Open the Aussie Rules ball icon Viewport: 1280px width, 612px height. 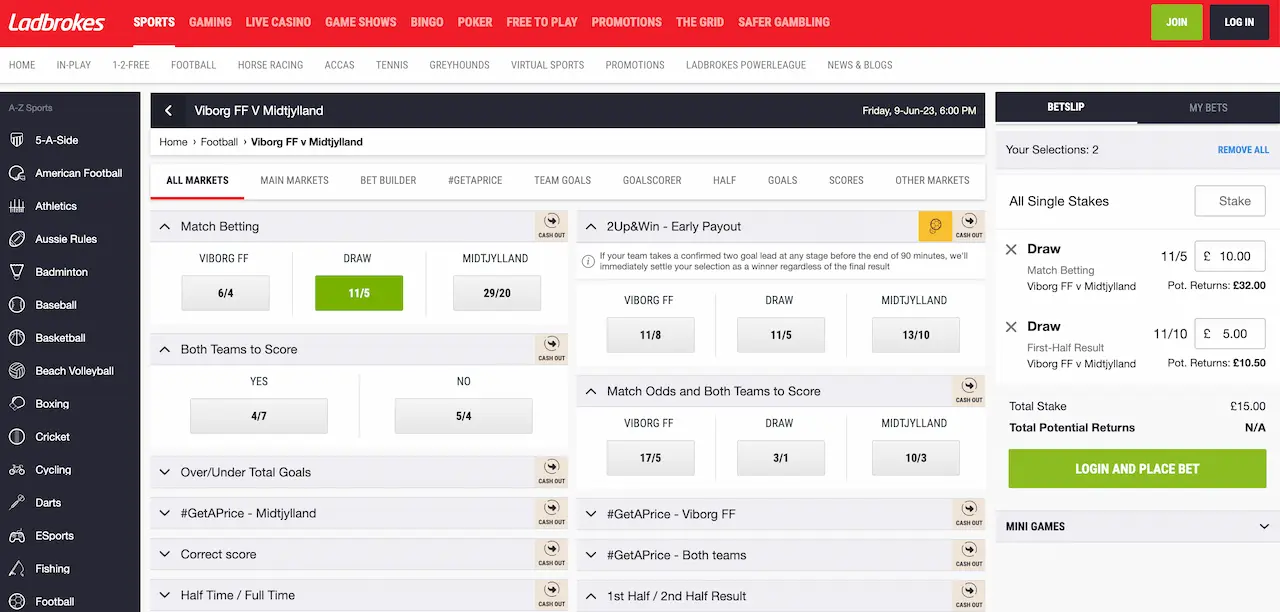17,239
